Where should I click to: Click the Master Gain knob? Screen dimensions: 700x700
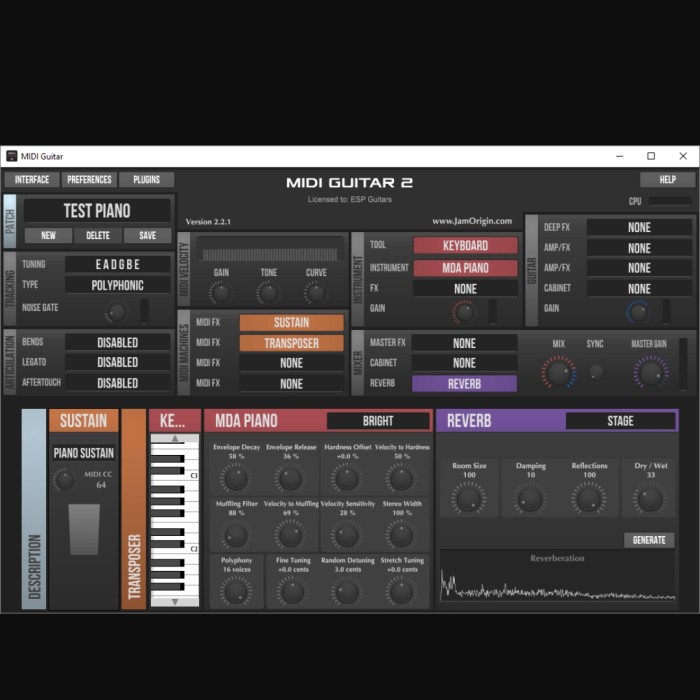point(651,372)
